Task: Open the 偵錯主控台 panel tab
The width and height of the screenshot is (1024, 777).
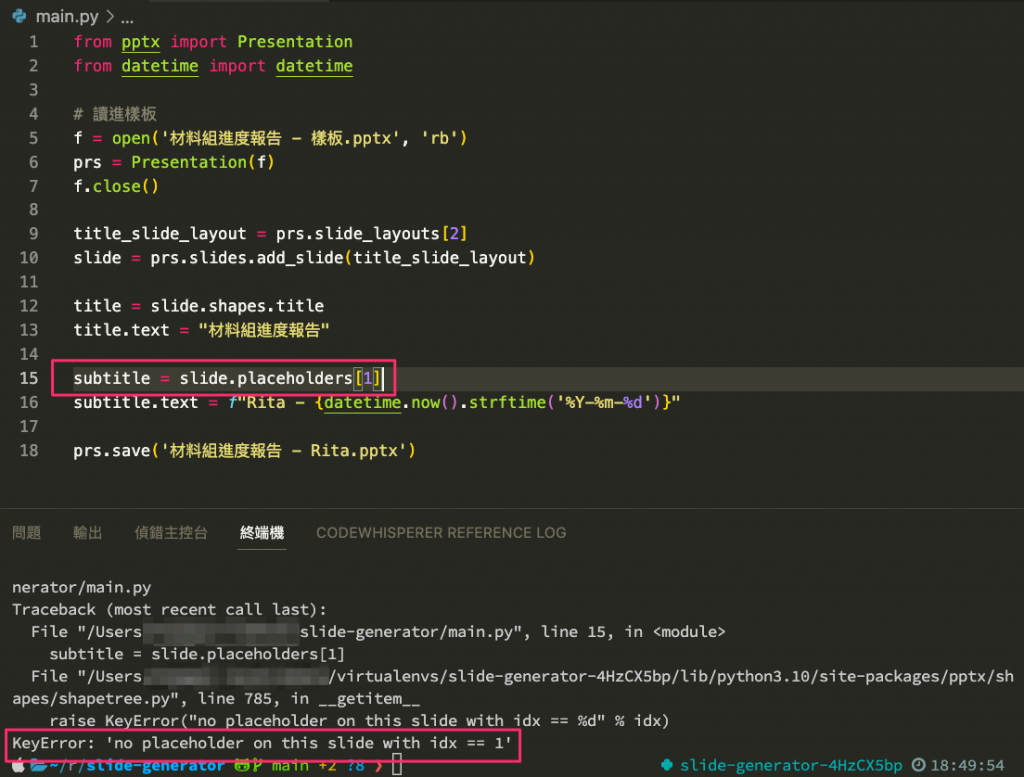Action: (x=171, y=533)
